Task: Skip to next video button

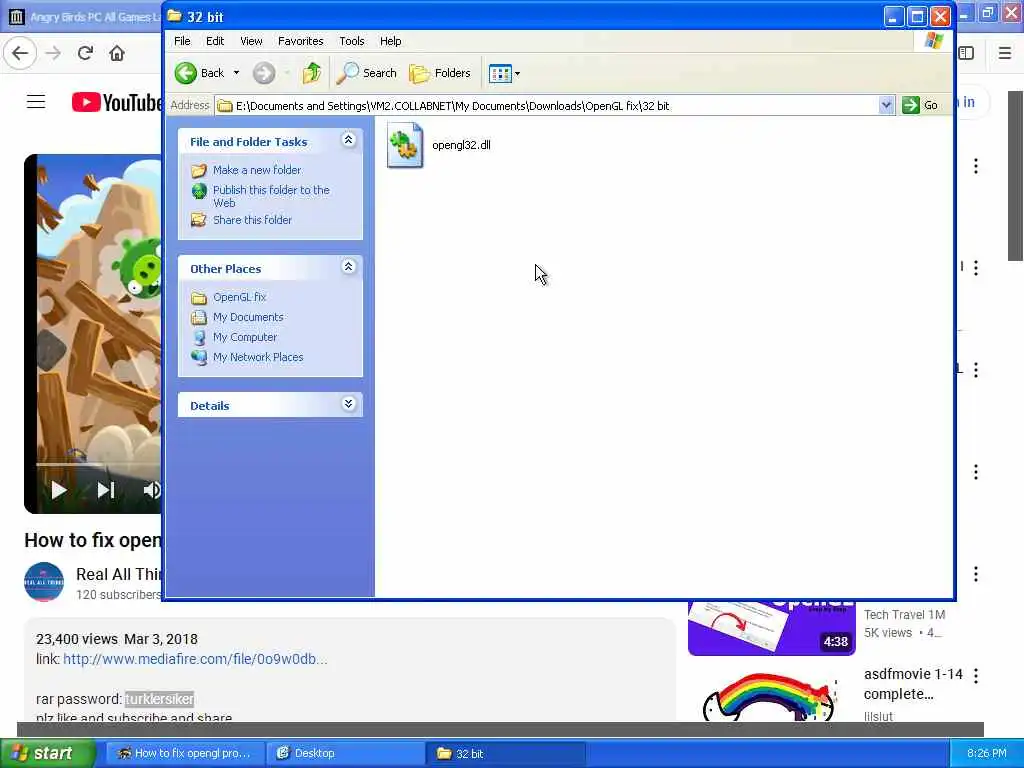Action: click(106, 490)
